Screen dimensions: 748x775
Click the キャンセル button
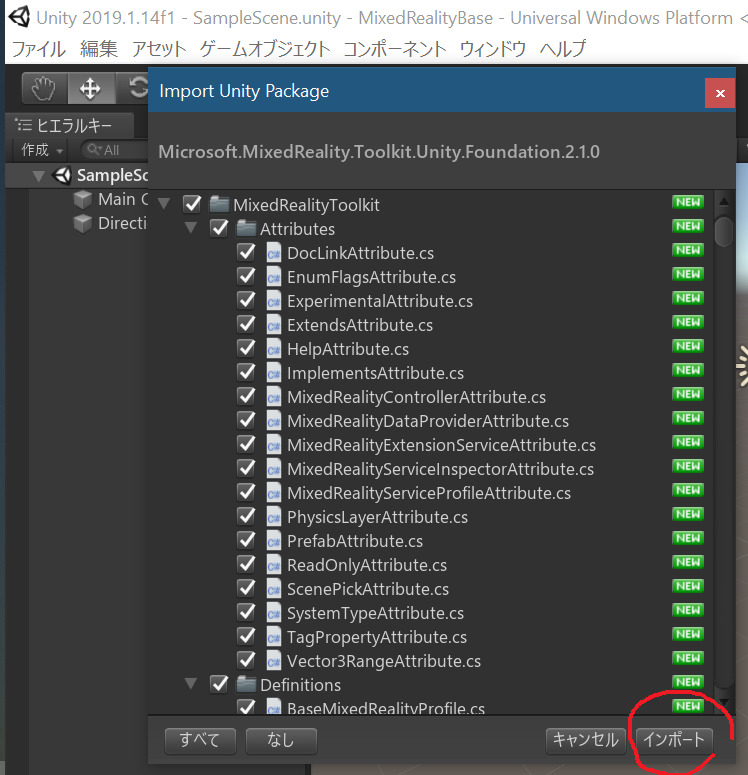(x=586, y=740)
